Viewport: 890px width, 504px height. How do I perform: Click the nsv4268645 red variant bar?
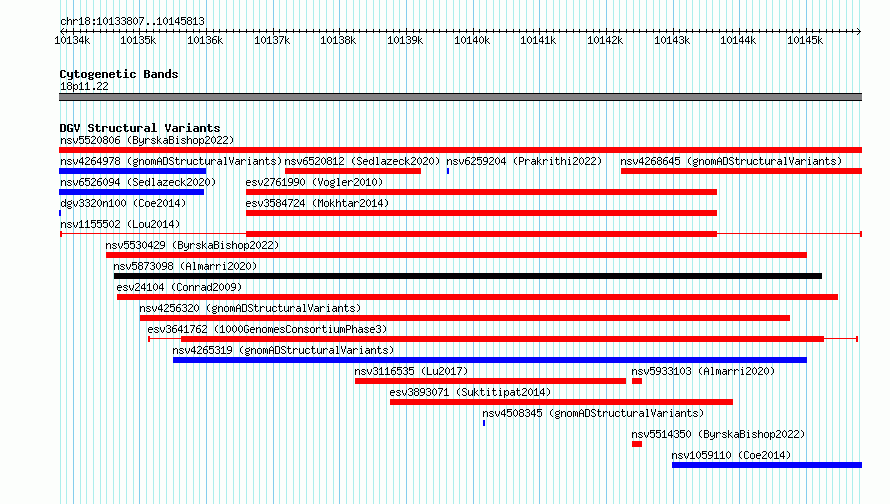[x=741, y=171]
